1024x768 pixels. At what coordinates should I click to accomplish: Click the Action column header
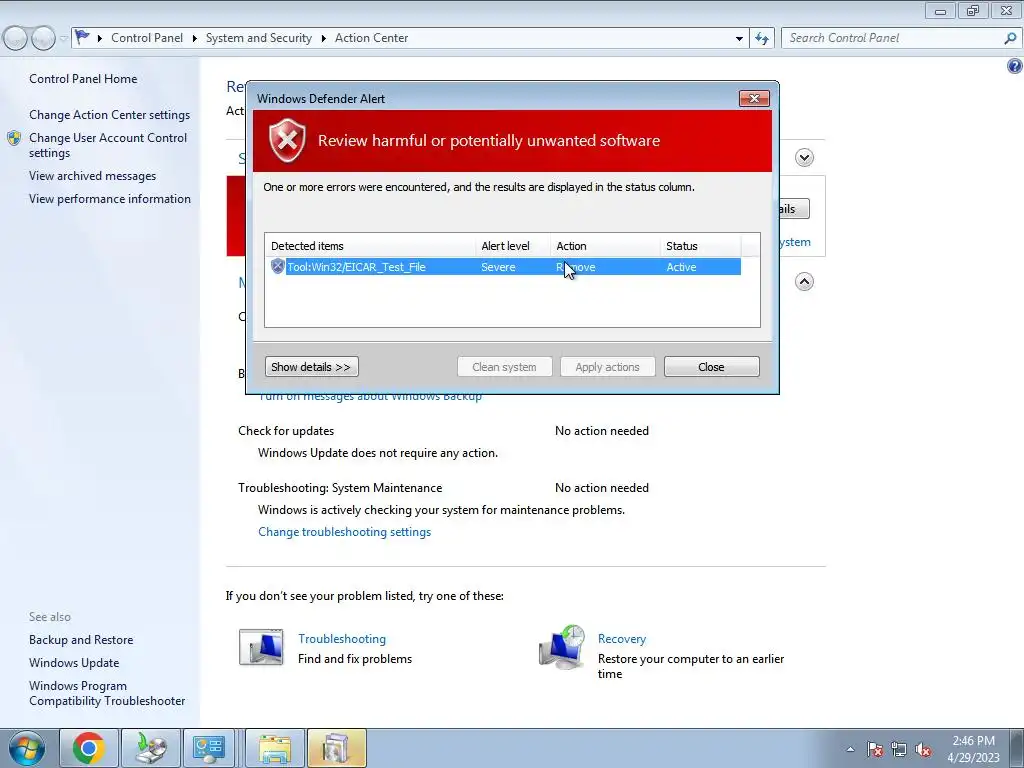point(605,246)
